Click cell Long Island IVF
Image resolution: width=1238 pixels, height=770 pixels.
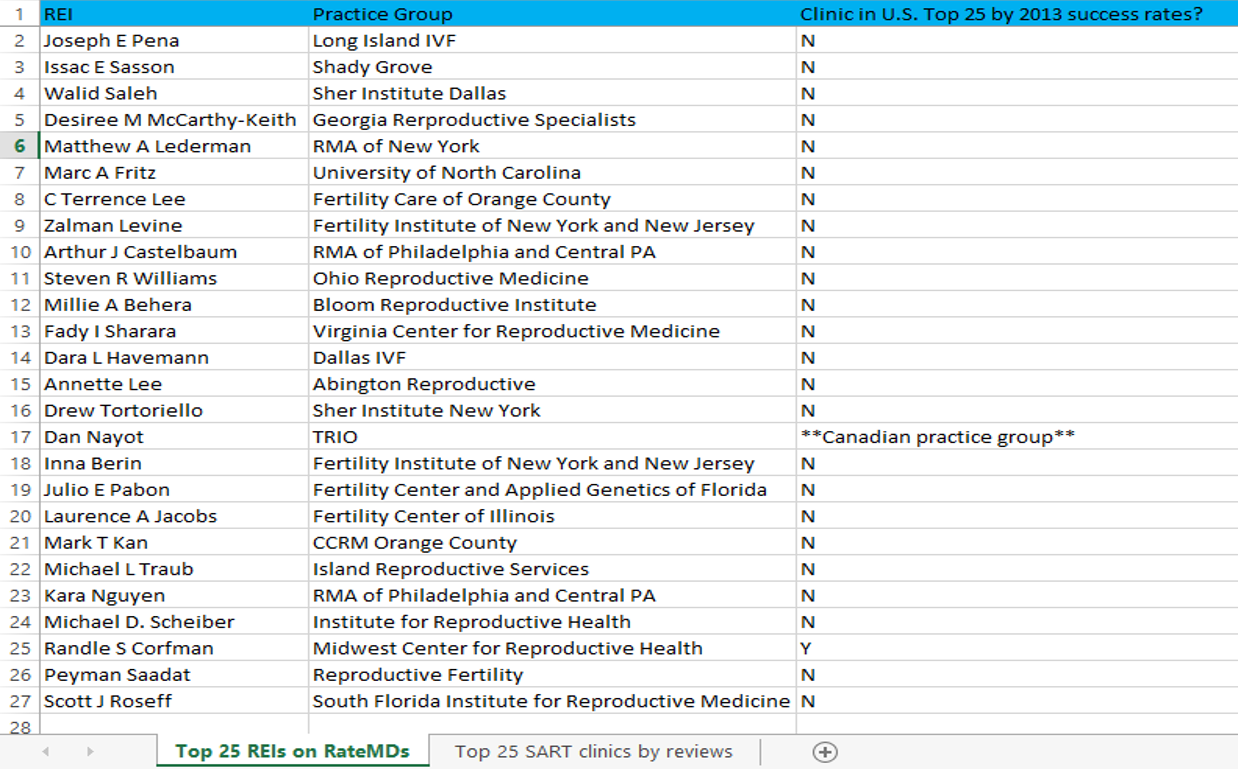click(552, 41)
